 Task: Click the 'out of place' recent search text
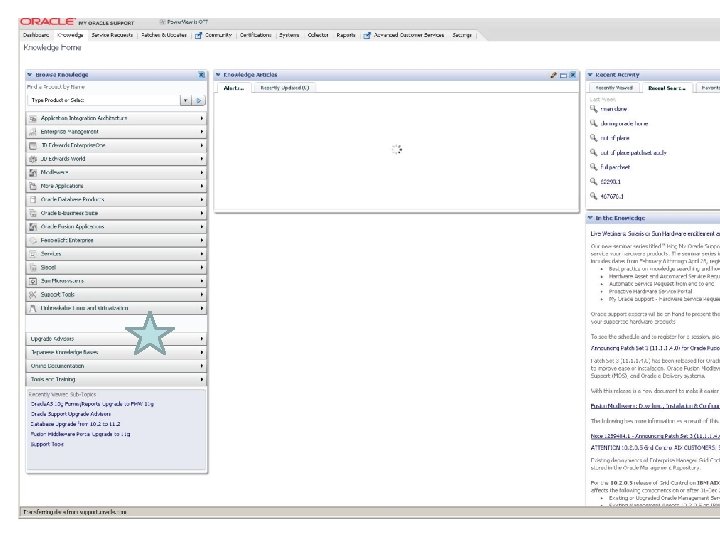[x=615, y=138]
